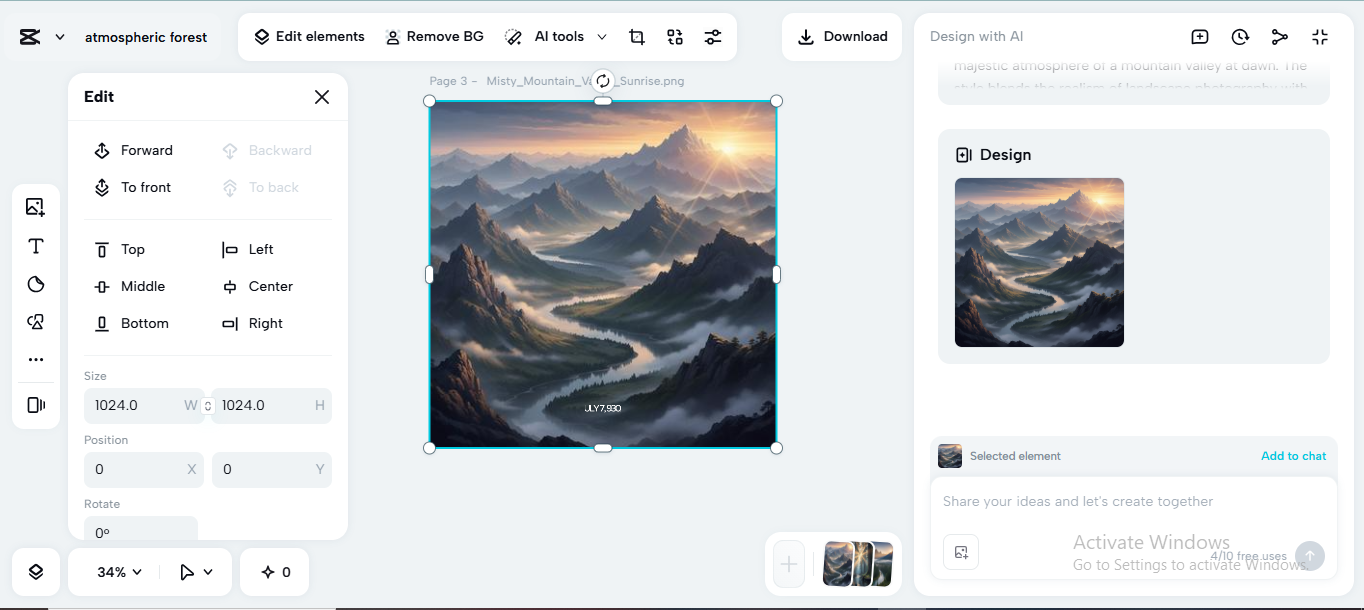Viewport: 1364px width, 610px height.
Task: Click the Download button
Action: pos(842,37)
